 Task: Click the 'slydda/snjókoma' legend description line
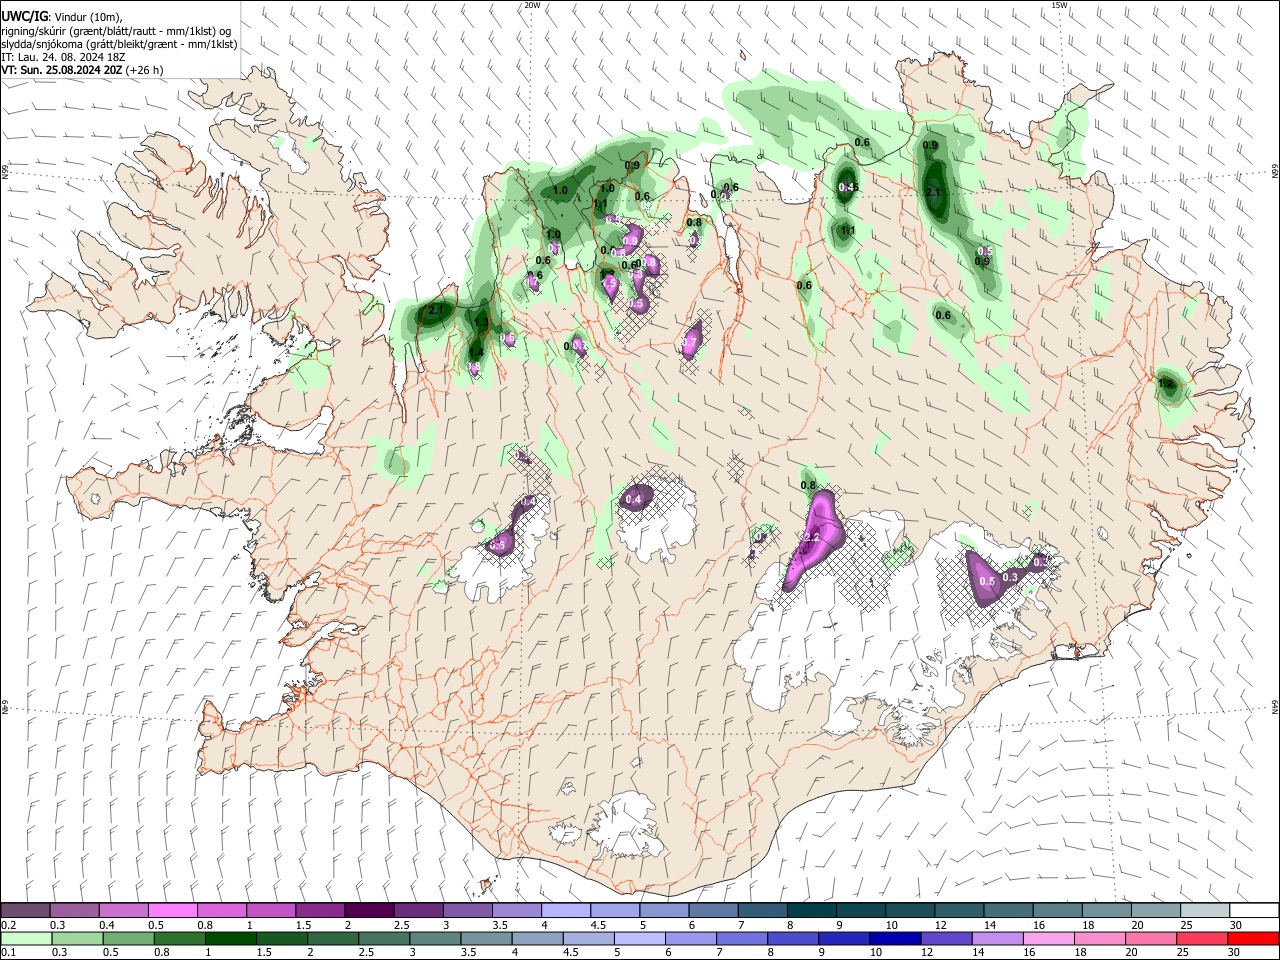pyautogui.click(x=119, y=44)
